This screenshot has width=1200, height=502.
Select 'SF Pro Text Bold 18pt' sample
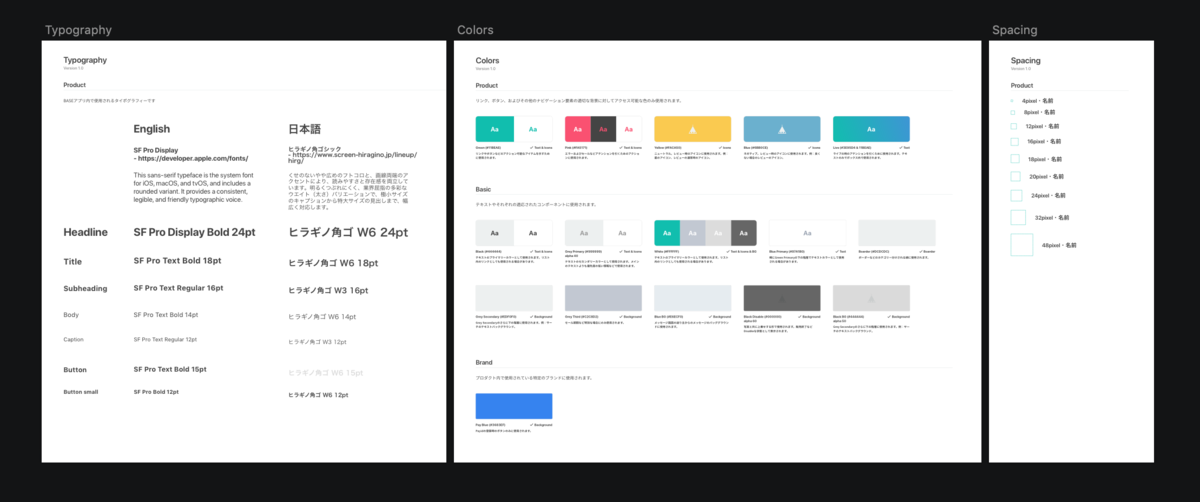coord(177,260)
